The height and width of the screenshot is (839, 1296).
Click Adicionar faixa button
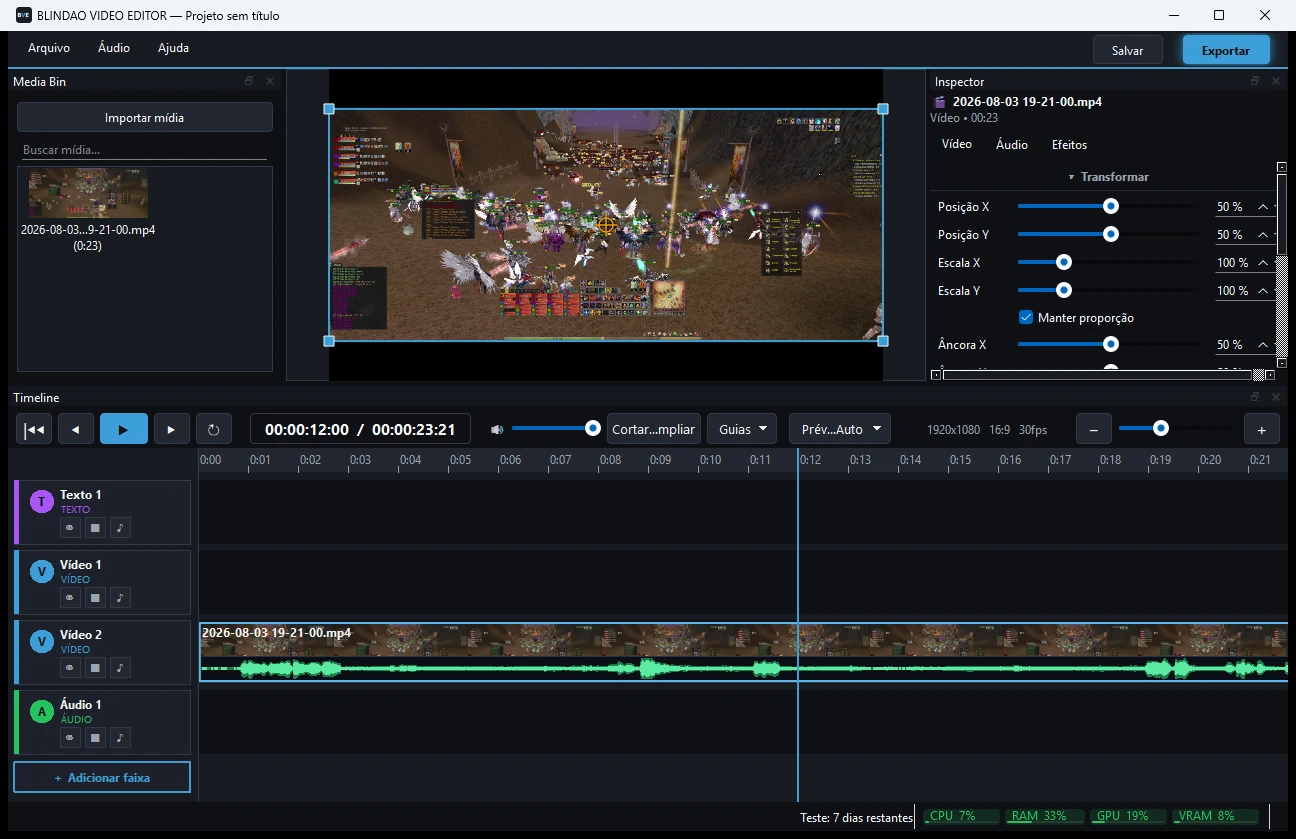coord(102,777)
